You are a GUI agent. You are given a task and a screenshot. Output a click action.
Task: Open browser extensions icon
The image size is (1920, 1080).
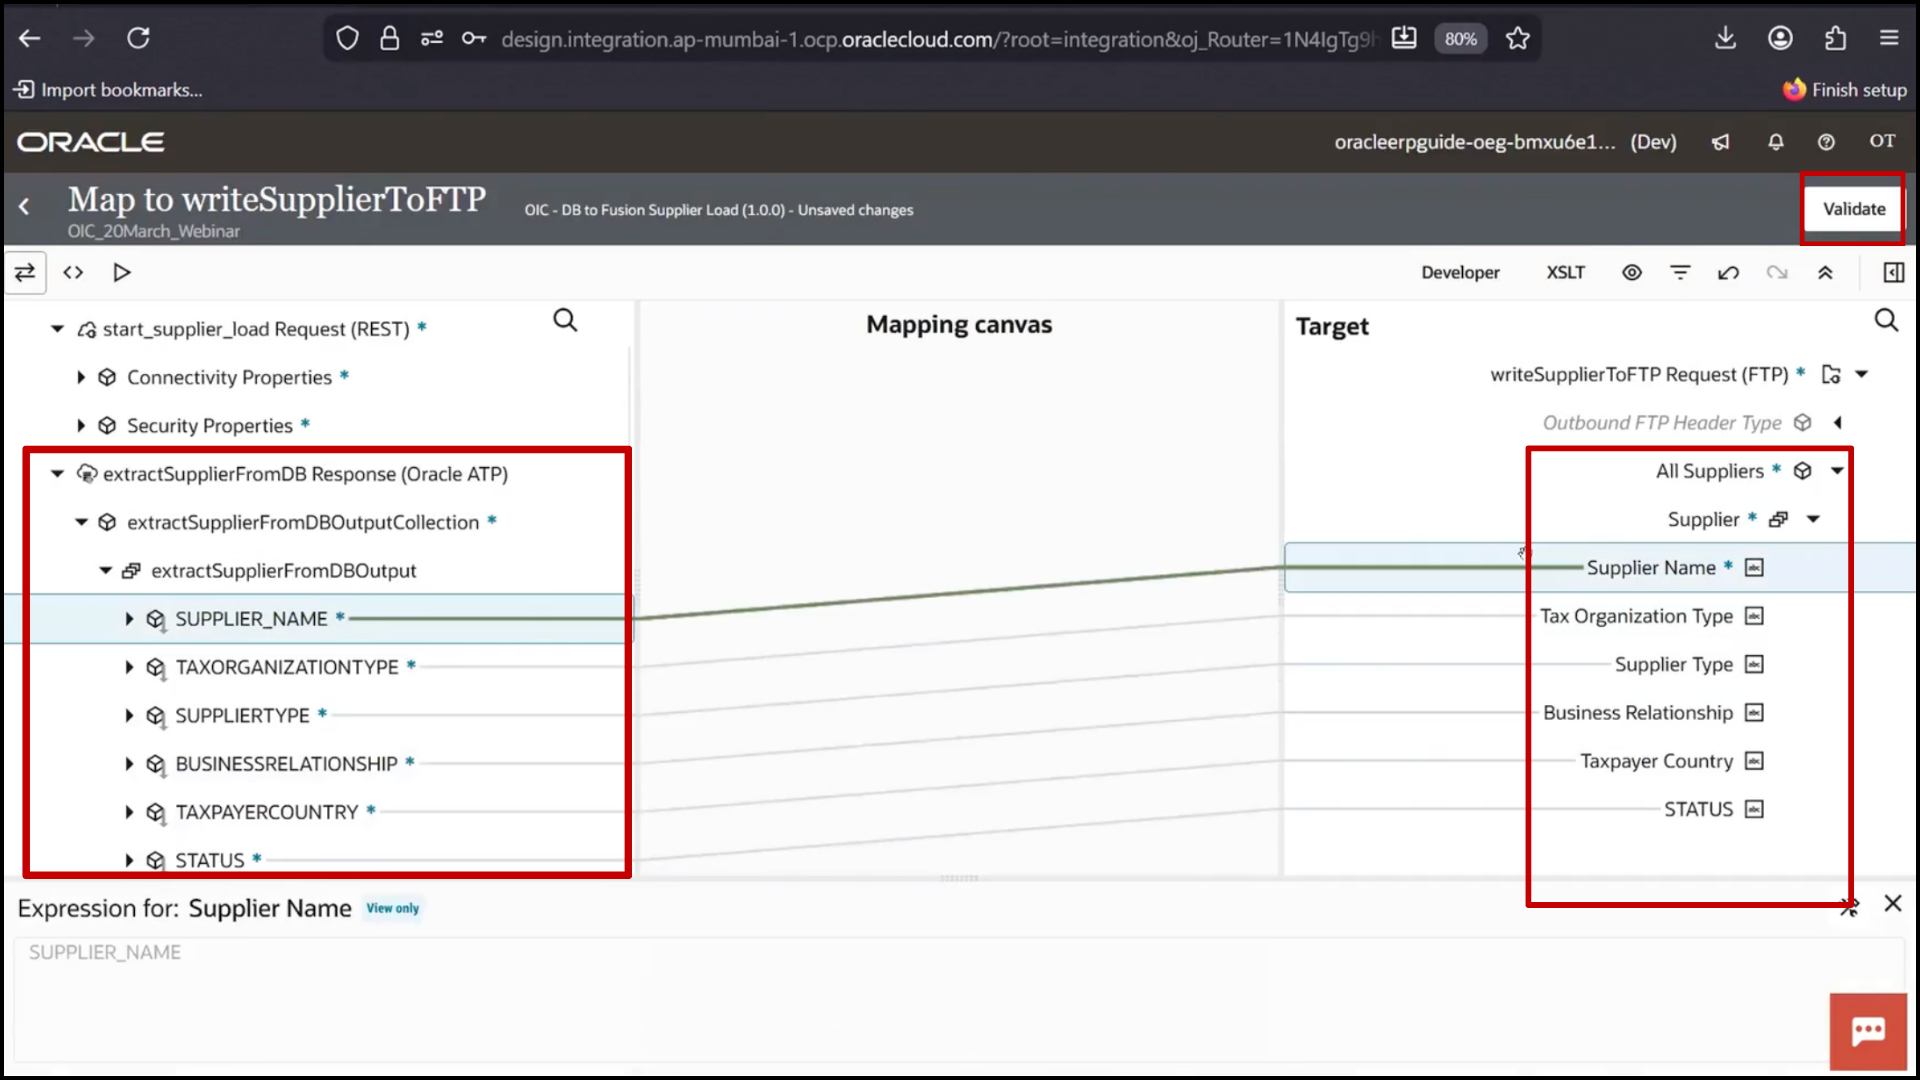tap(1835, 38)
